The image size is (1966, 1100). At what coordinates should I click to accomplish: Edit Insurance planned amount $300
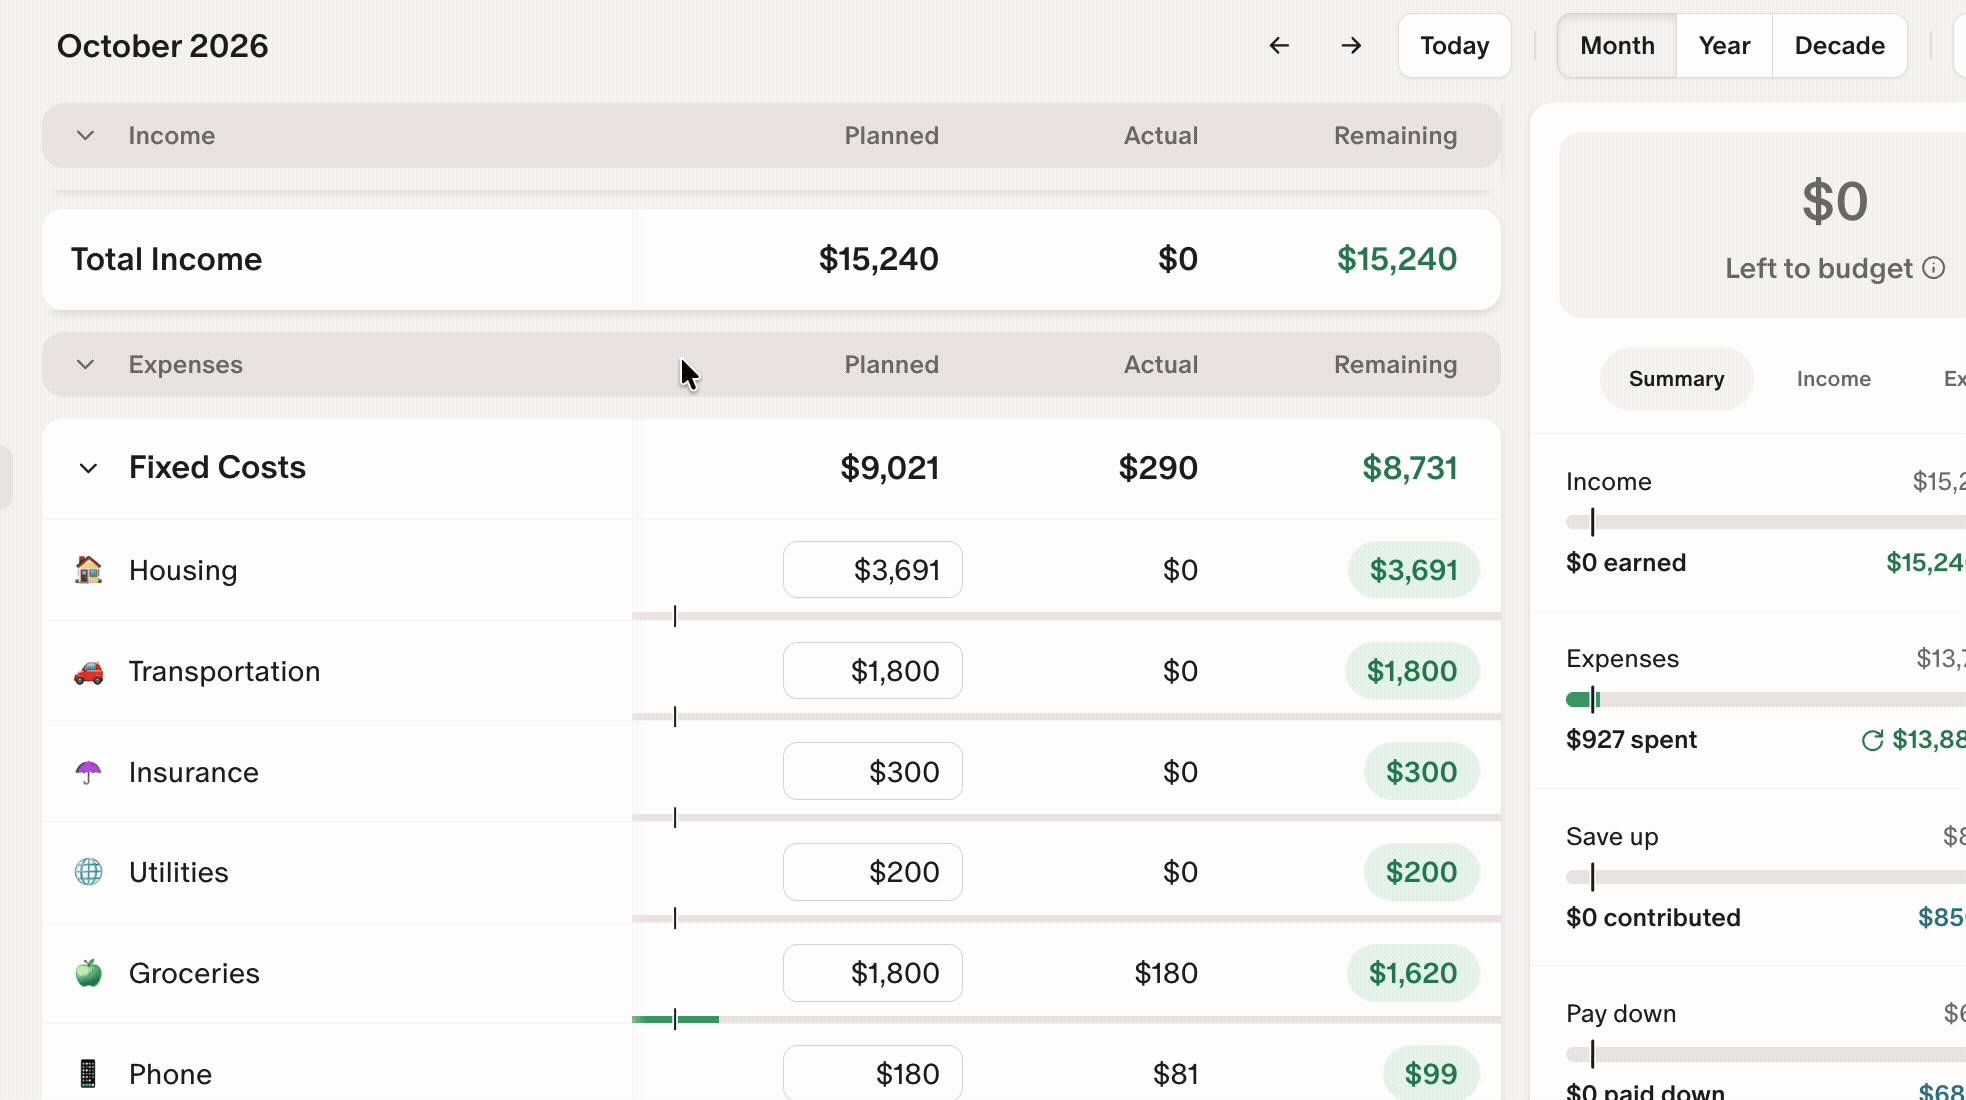(873, 772)
